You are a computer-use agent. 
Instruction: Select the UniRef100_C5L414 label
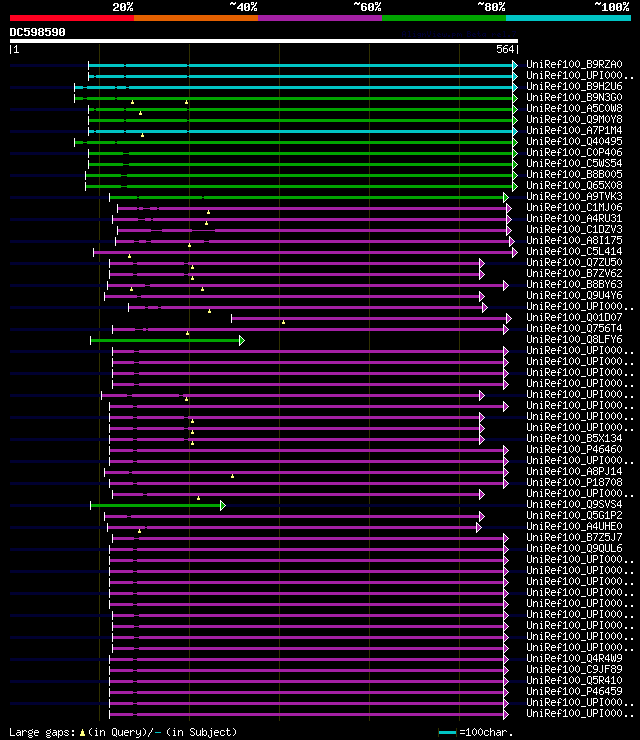pyautogui.click(x=574, y=252)
